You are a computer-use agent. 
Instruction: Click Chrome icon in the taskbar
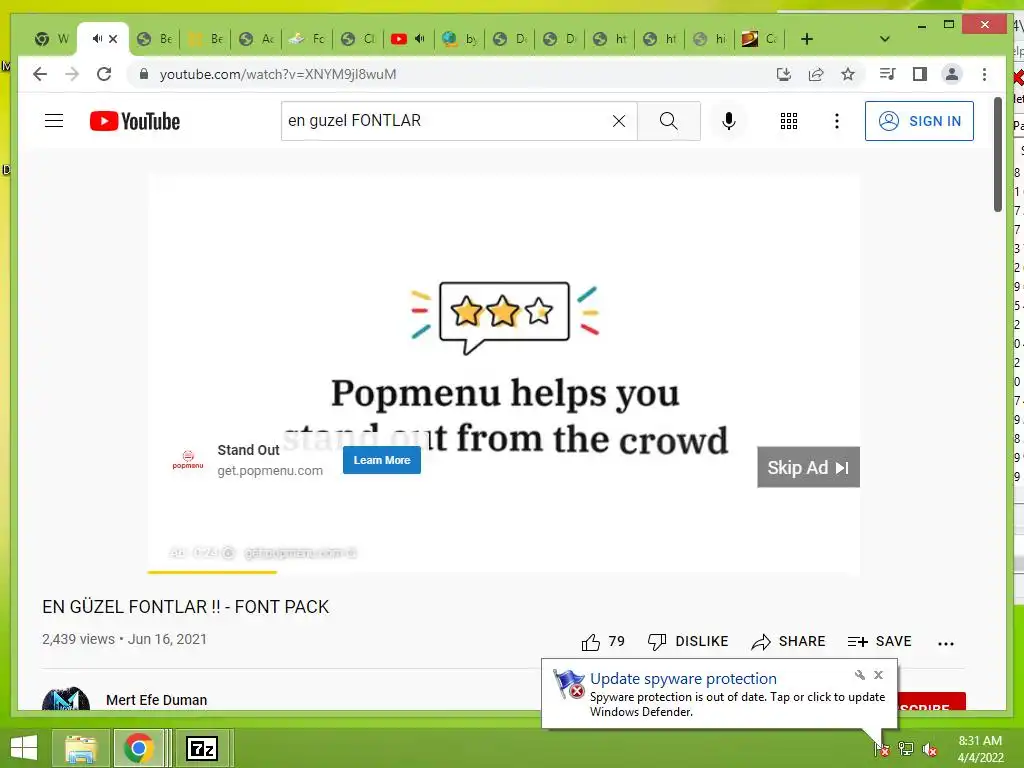[138, 748]
